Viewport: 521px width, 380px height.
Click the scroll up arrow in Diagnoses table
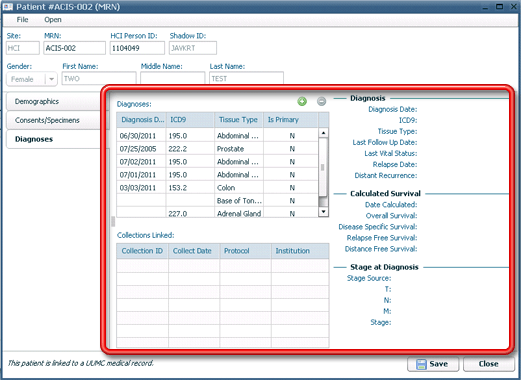323,133
